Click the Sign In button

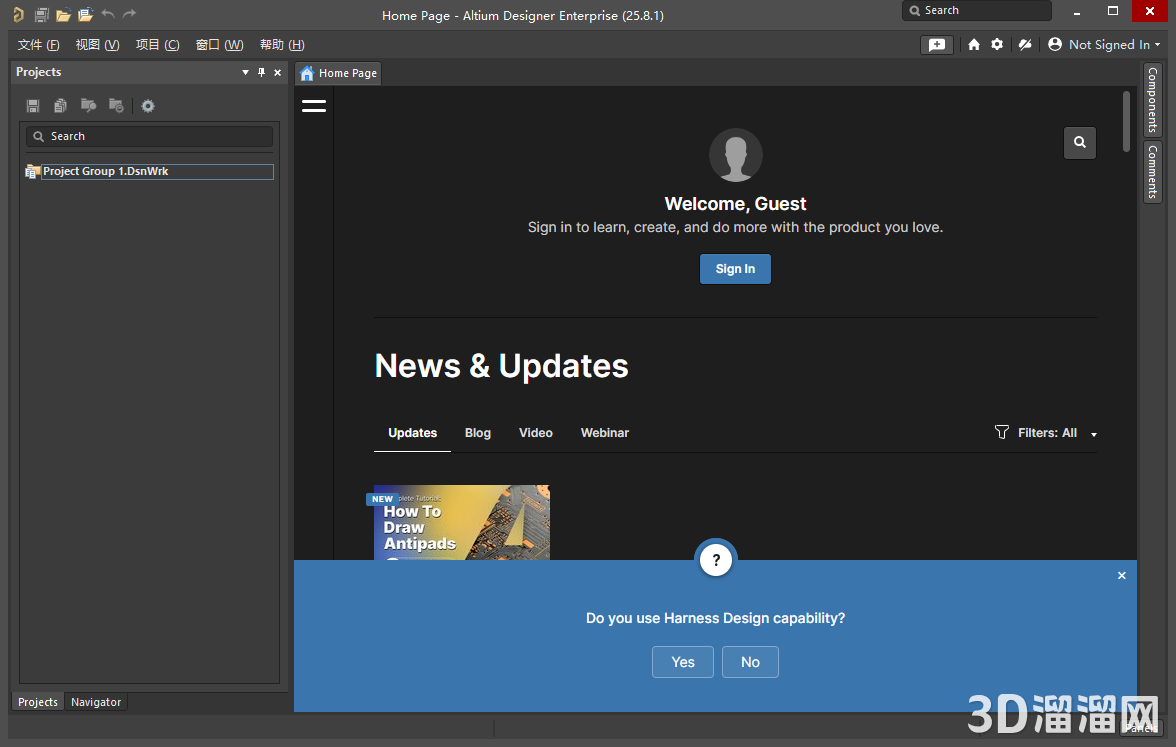point(735,268)
